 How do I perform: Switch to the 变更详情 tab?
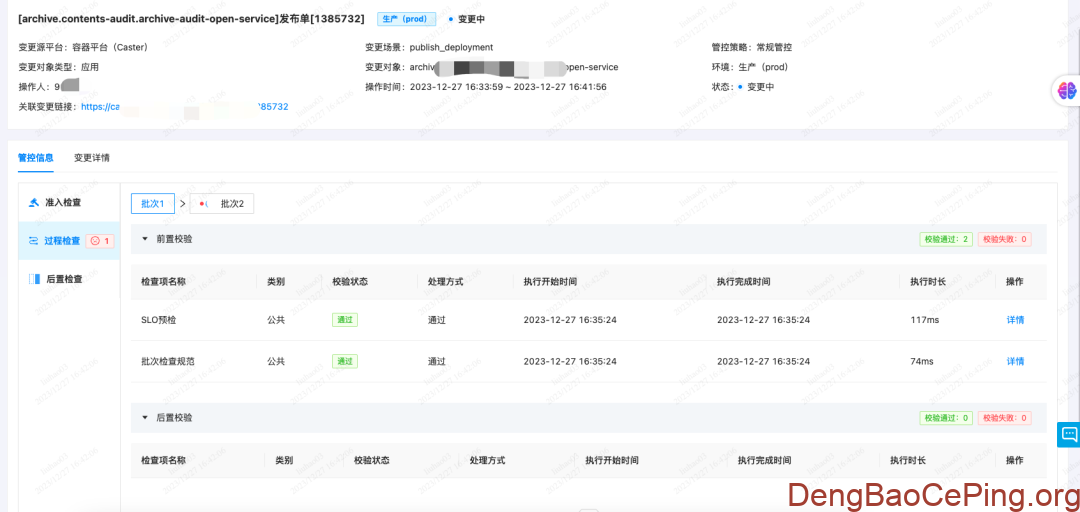pos(92,158)
